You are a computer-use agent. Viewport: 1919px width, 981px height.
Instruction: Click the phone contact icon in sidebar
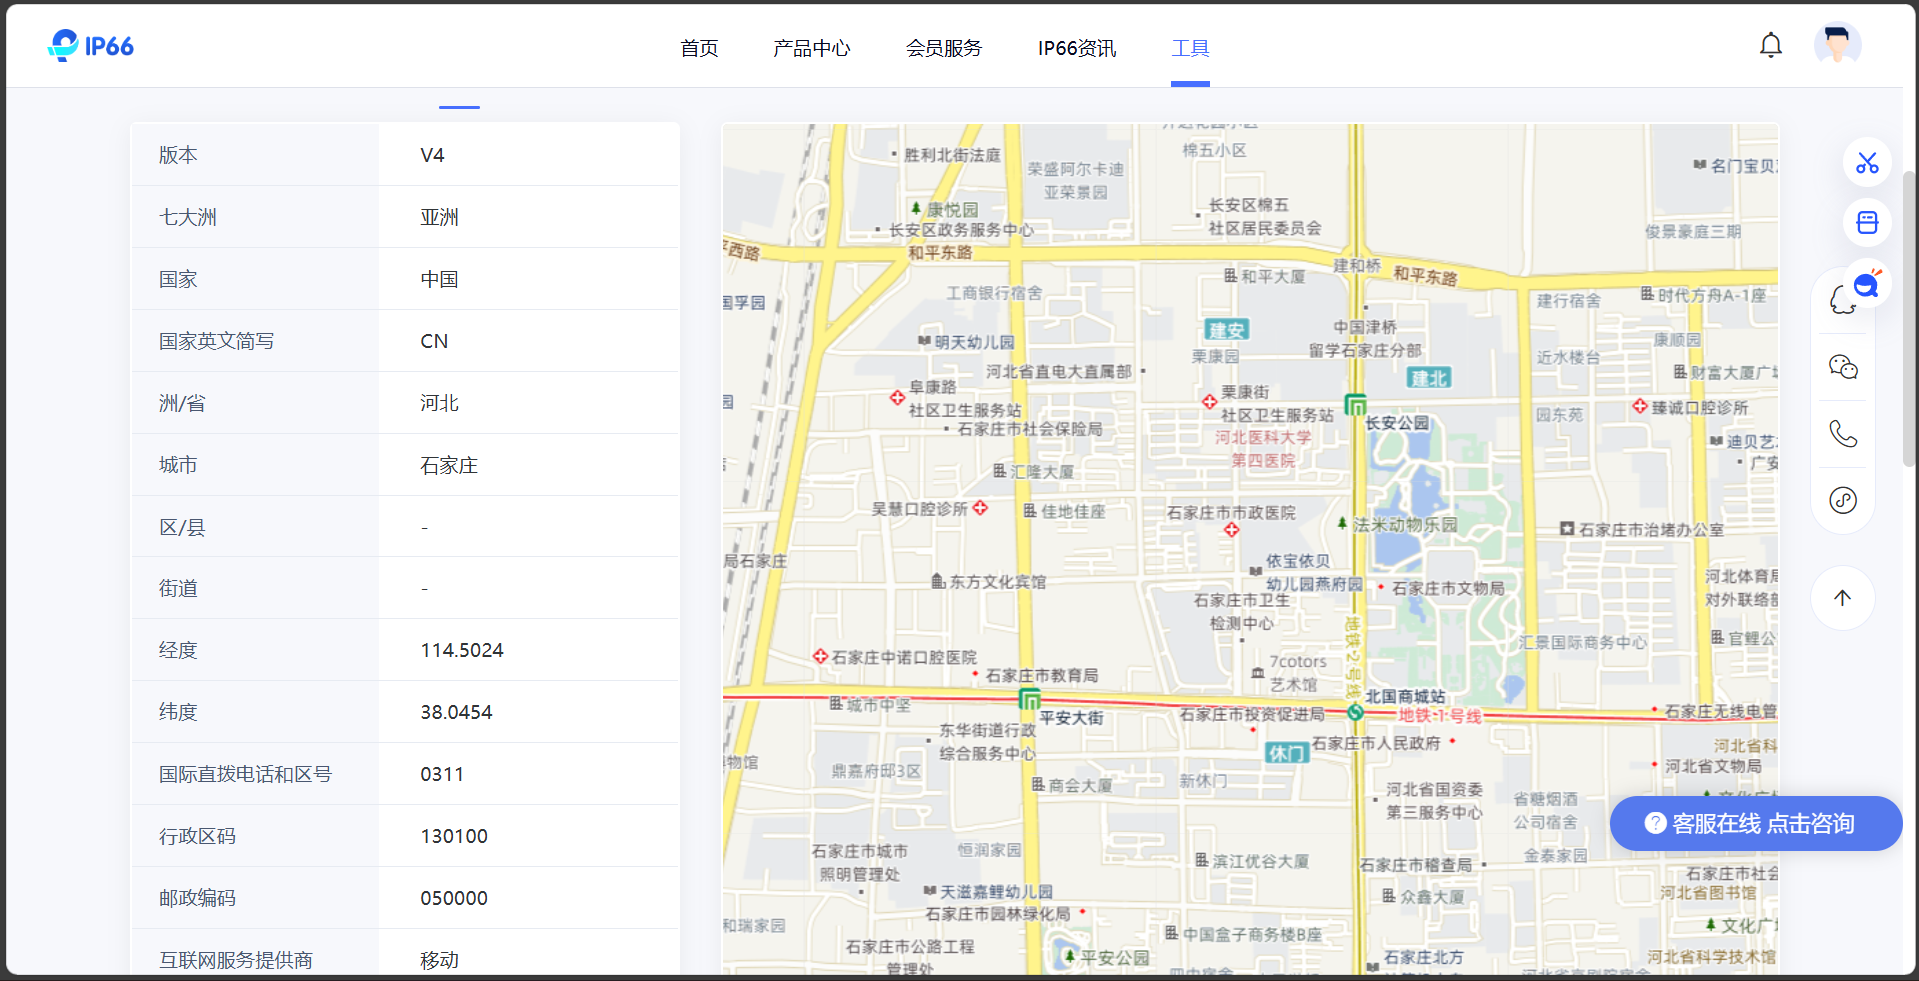coord(1843,433)
